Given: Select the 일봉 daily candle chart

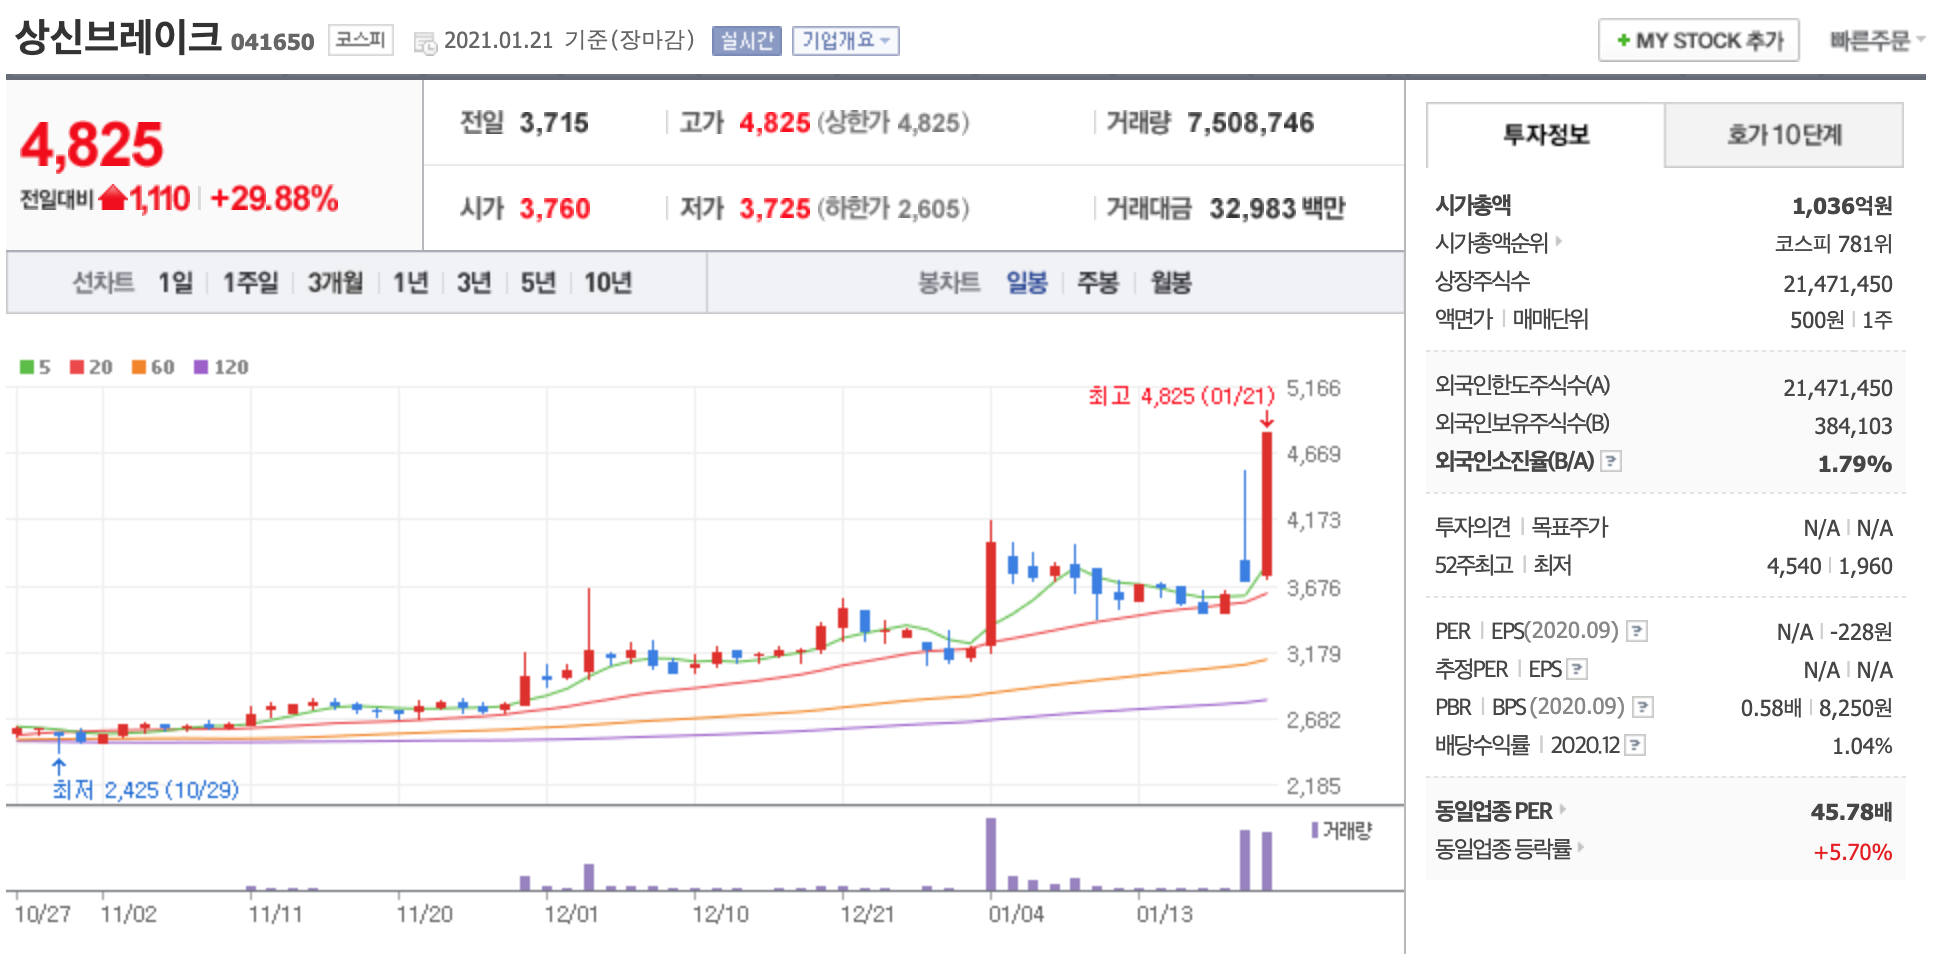Looking at the screenshot, I should (1027, 282).
